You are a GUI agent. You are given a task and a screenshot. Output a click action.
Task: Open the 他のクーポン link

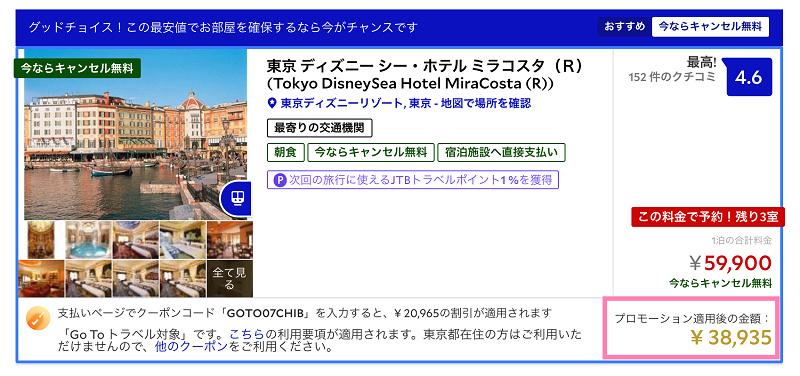coord(191,348)
